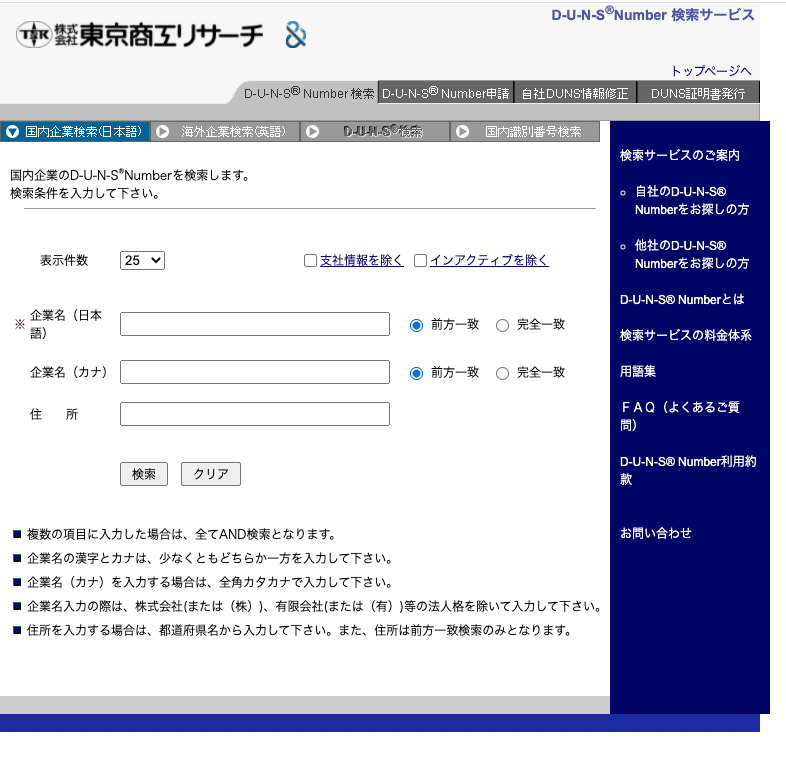Open the インアクティブを除く help link

489,260
